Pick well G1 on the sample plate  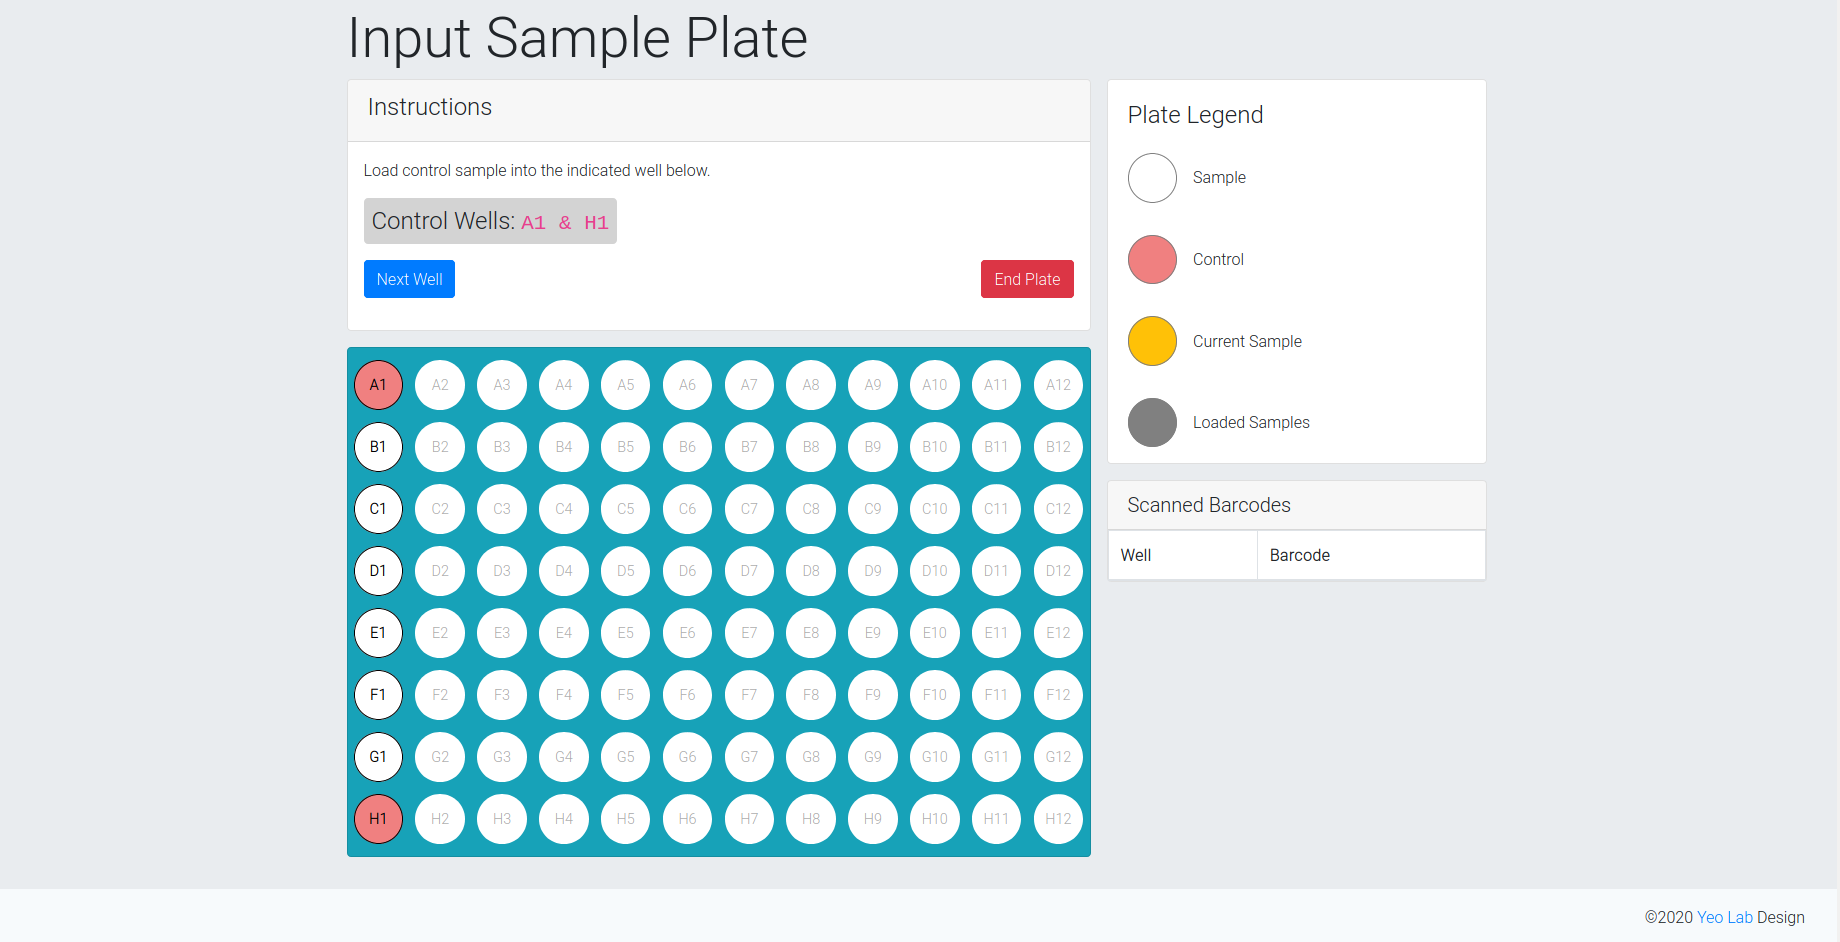tap(378, 757)
